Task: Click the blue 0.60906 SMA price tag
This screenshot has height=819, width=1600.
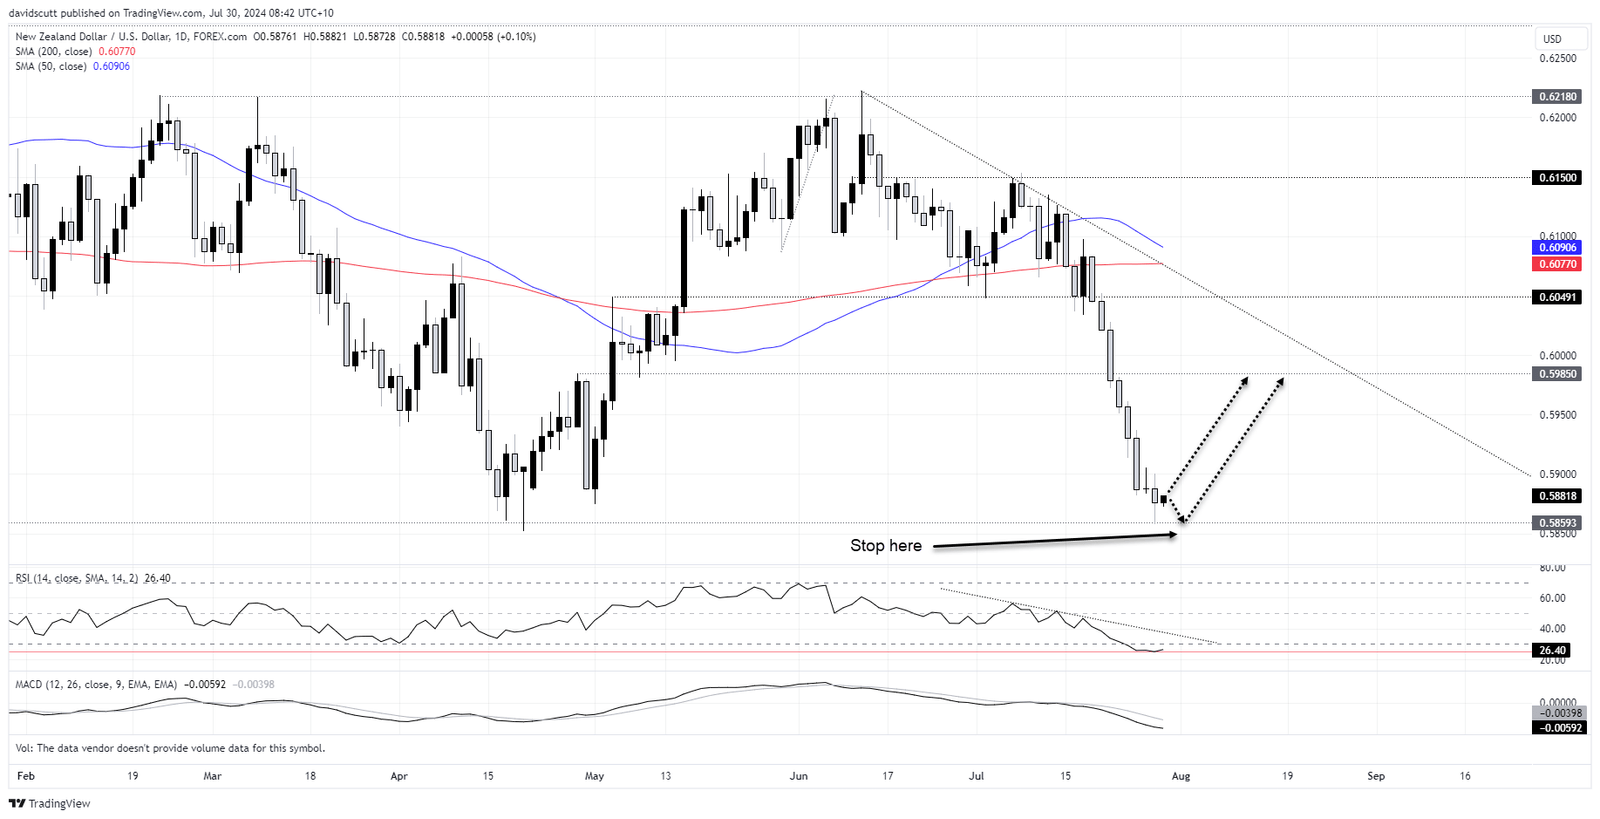Action: (1557, 247)
